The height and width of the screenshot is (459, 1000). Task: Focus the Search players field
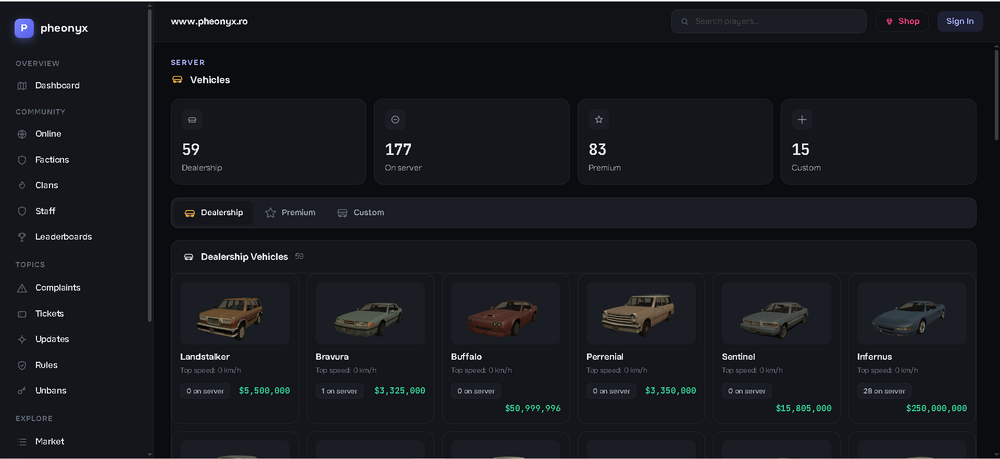768,22
